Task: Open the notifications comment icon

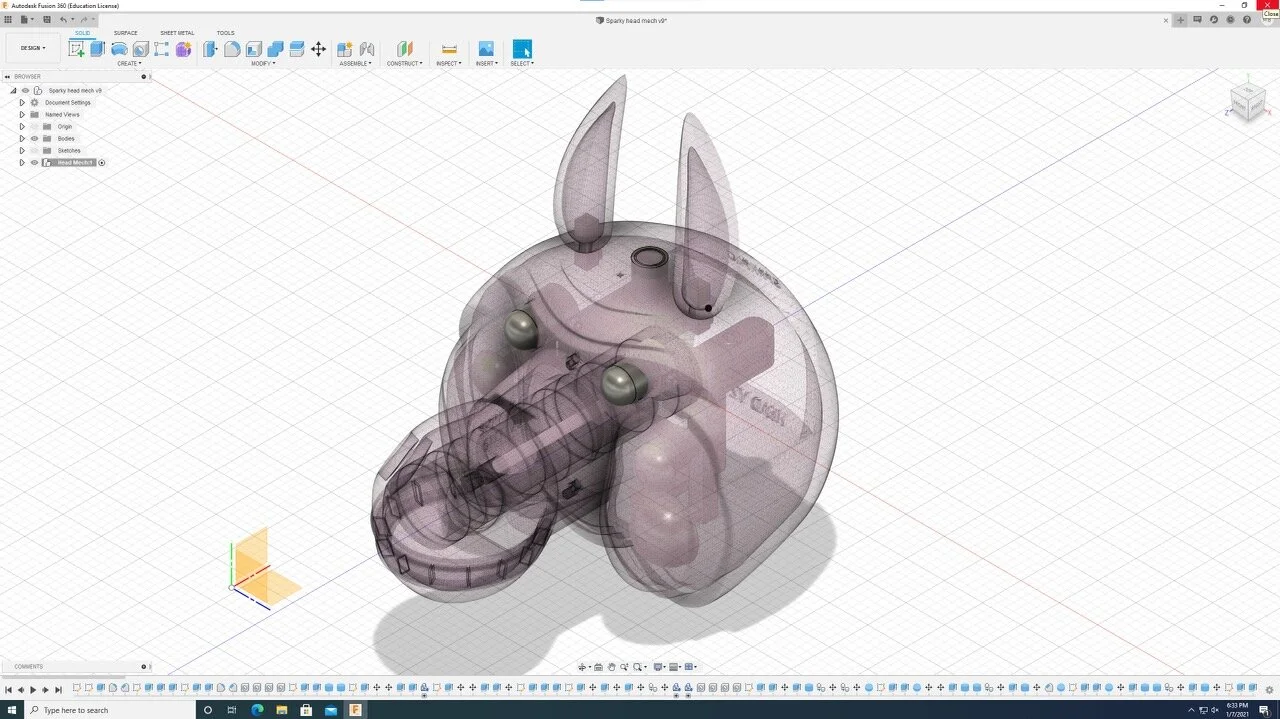Action: coord(1197,20)
